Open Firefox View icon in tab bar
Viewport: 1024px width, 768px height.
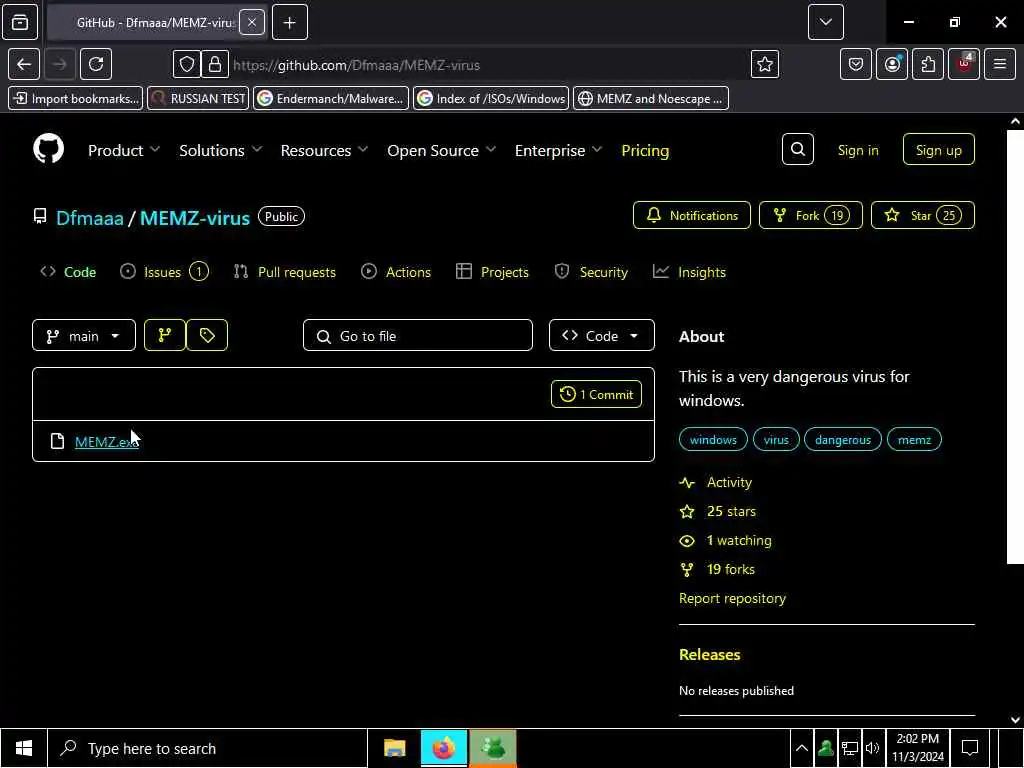20,22
